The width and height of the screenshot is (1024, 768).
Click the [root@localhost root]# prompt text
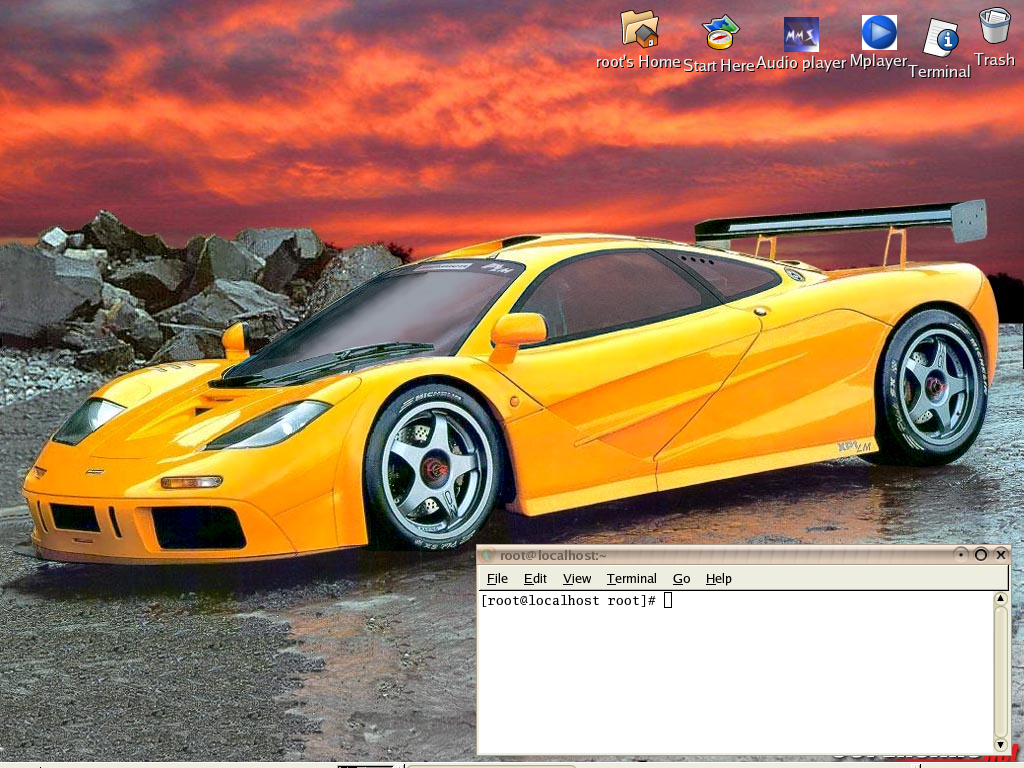[x=568, y=600]
